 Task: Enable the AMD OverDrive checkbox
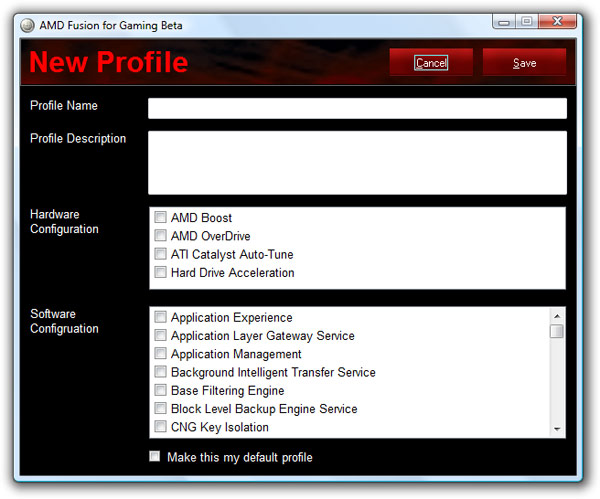pyautogui.click(x=160, y=235)
